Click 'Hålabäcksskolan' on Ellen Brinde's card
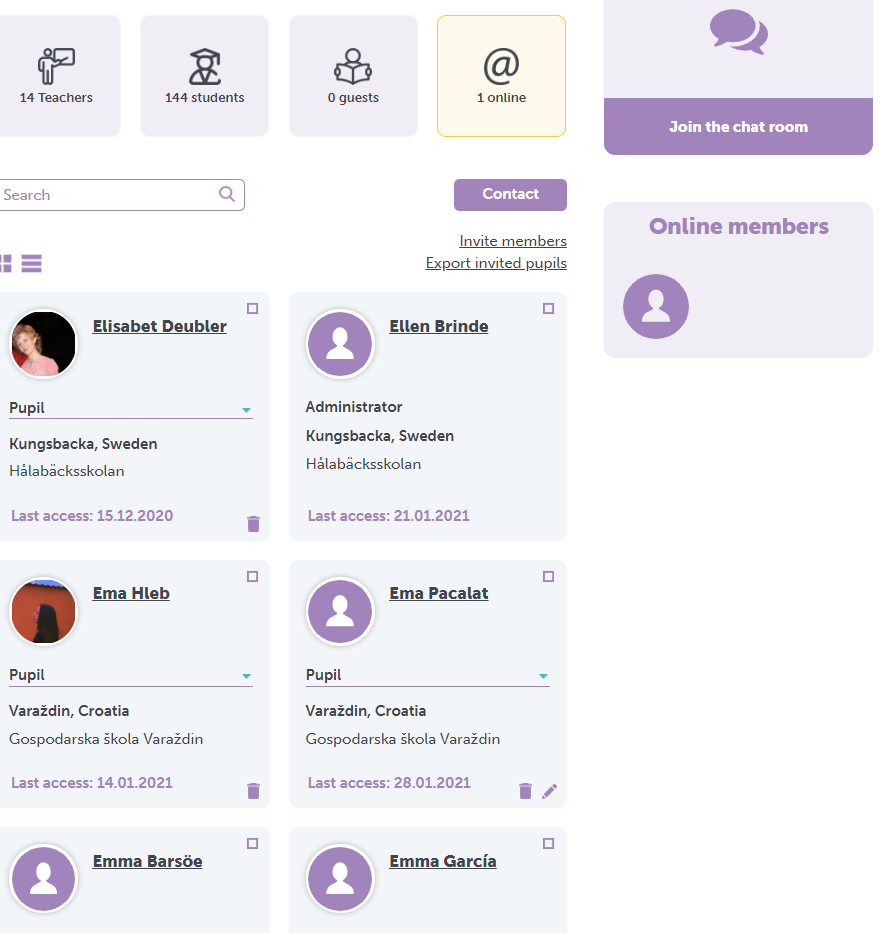 (x=364, y=464)
